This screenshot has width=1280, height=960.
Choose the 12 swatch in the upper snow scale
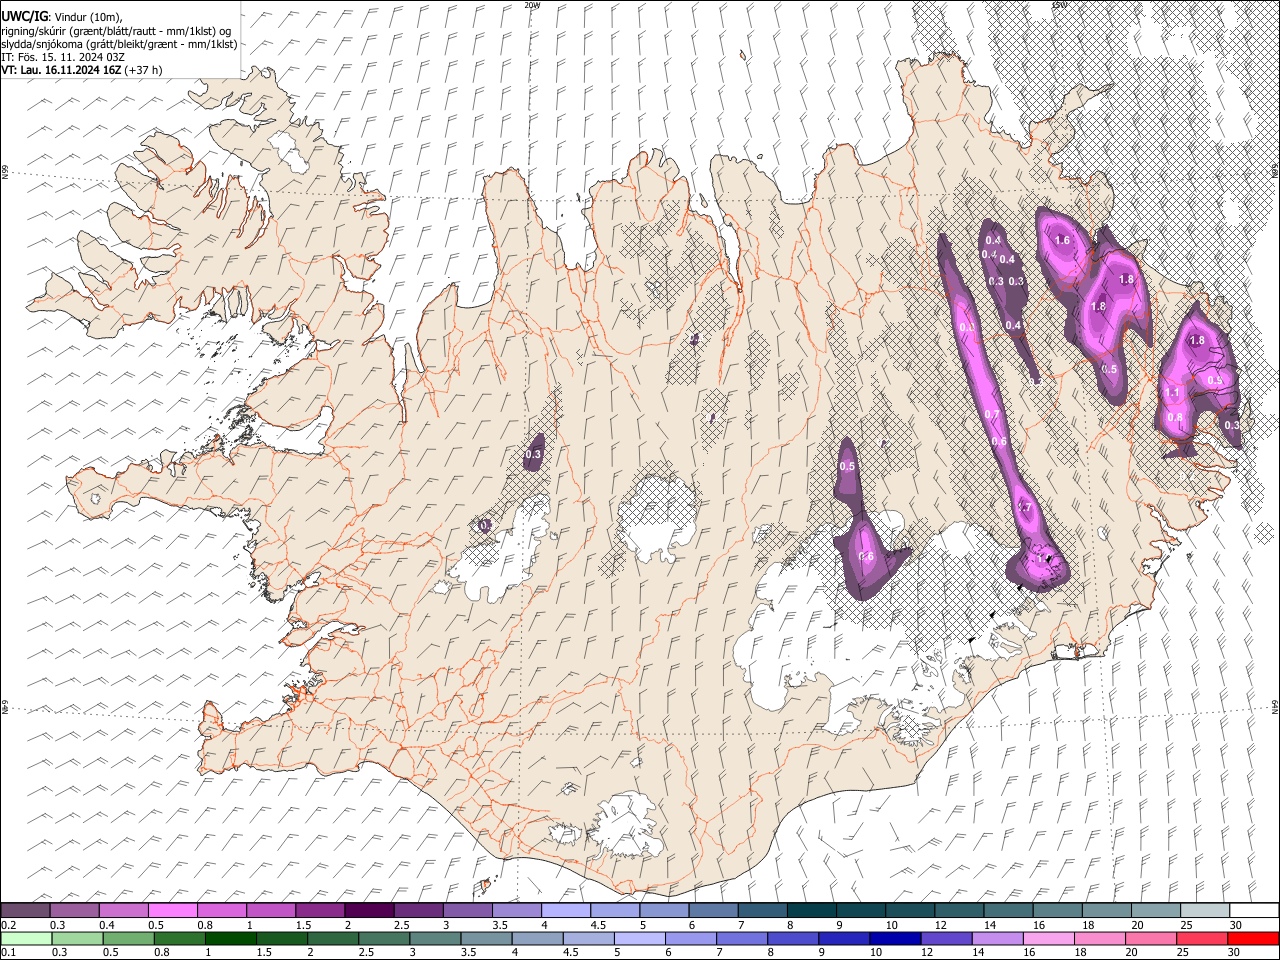coord(957,910)
